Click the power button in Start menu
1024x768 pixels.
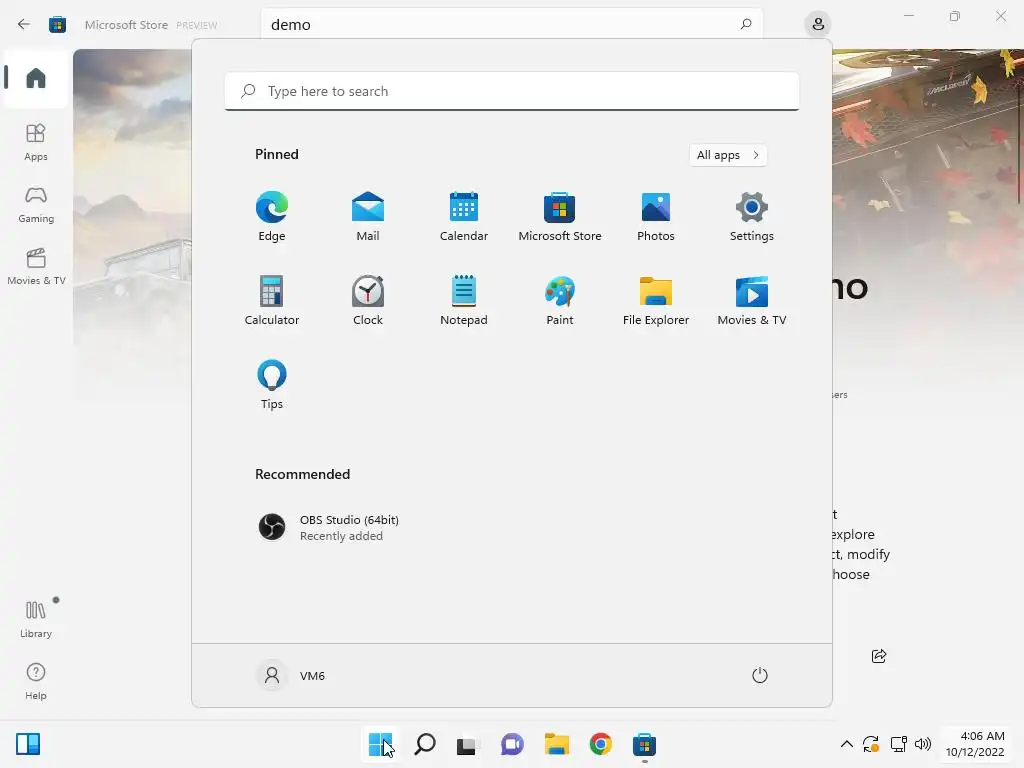point(760,675)
